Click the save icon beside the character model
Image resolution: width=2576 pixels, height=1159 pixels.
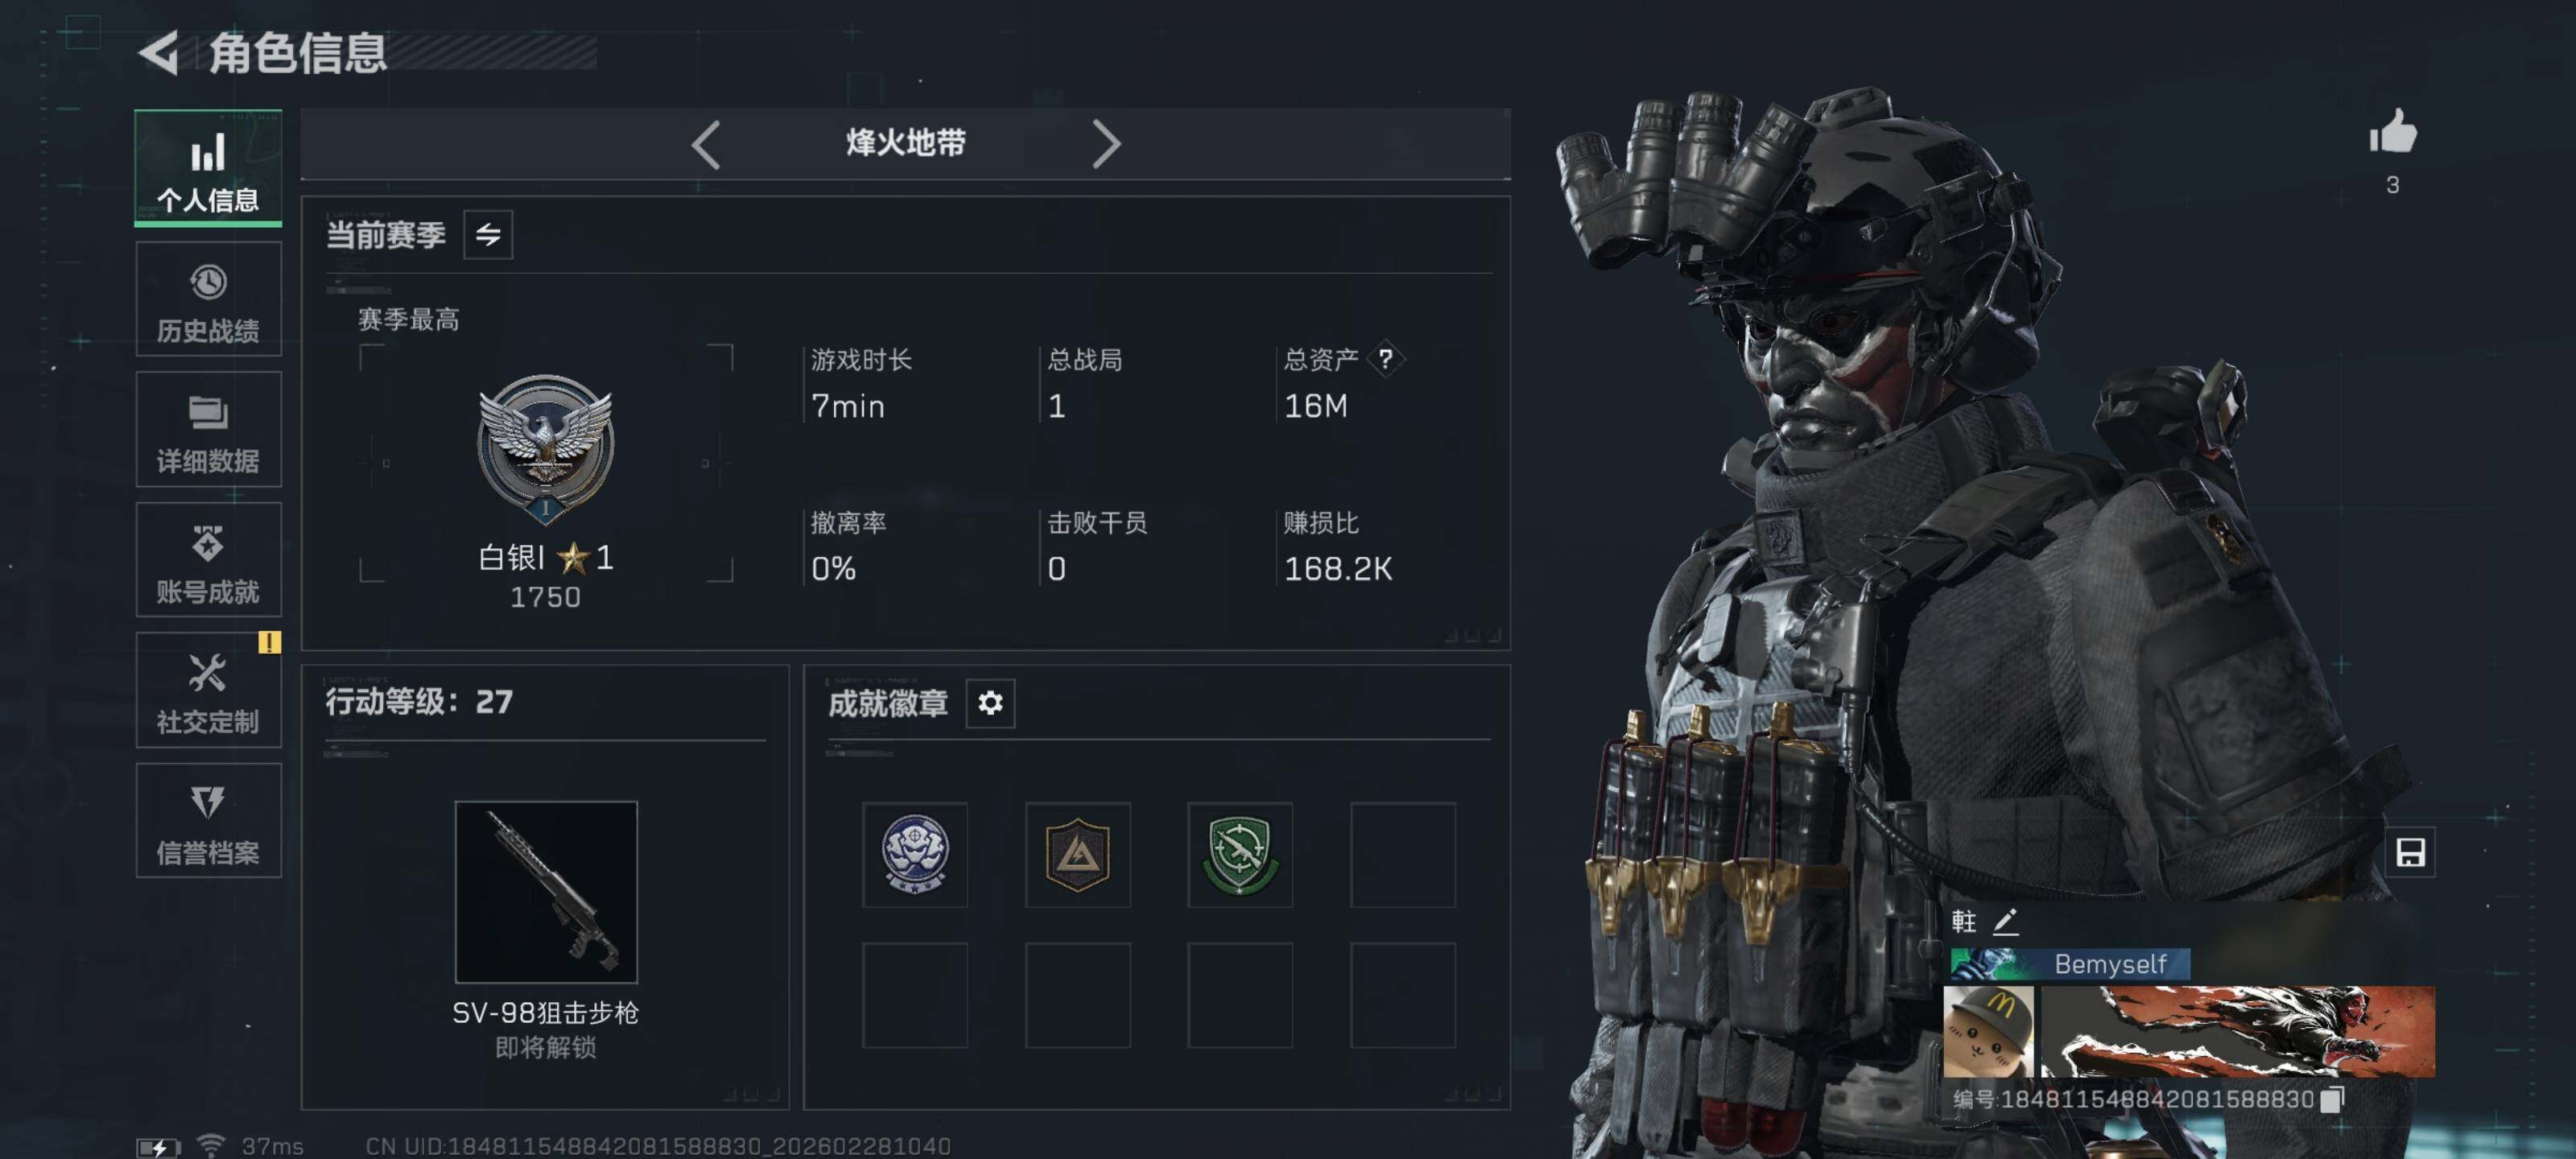(x=2410, y=853)
